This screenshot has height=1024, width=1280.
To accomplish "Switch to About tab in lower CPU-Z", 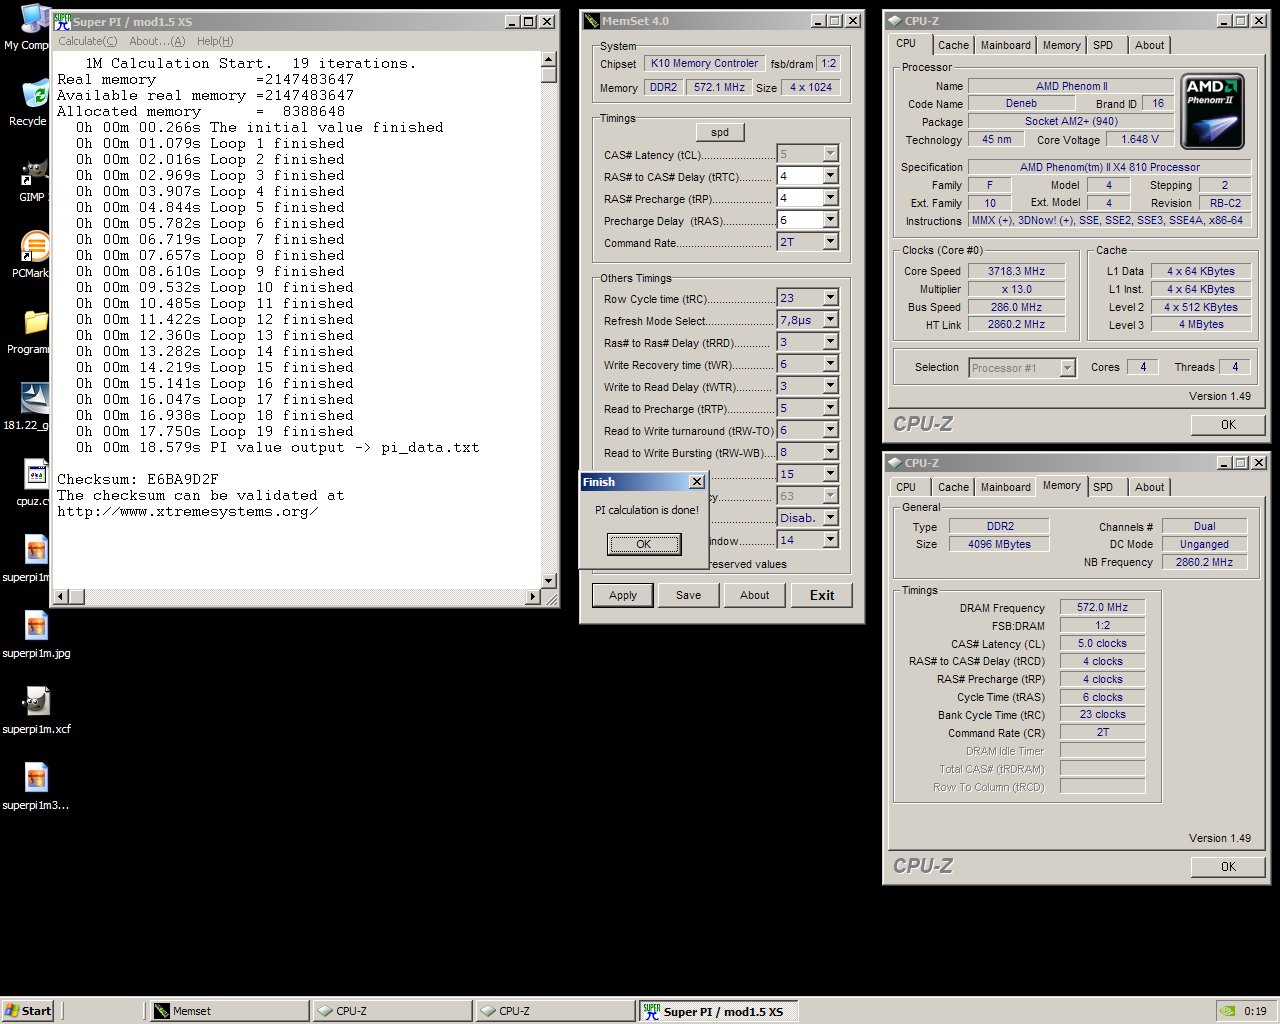I will 1149,487.
